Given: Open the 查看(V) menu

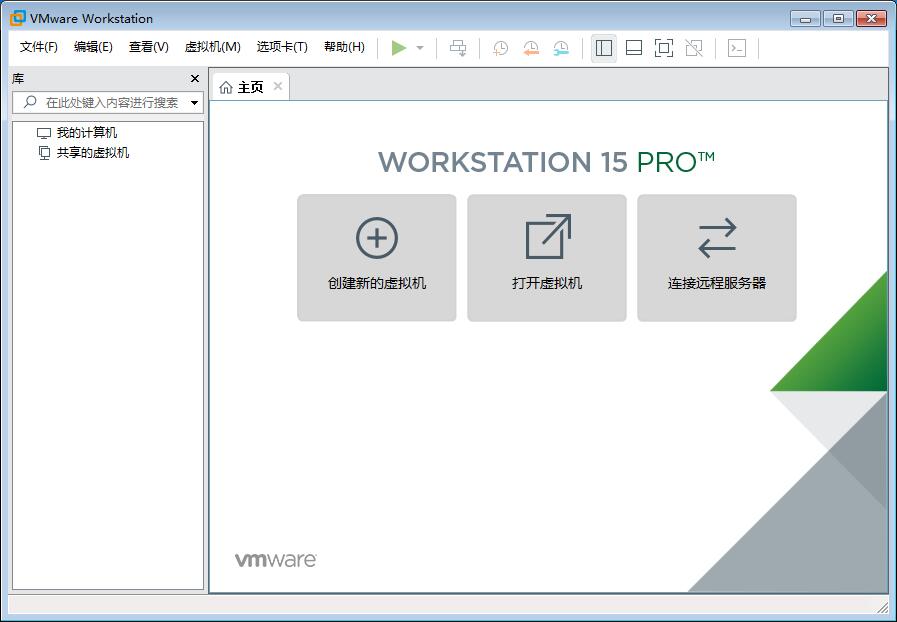Looking at the screenshot, I should click(149, 47).
